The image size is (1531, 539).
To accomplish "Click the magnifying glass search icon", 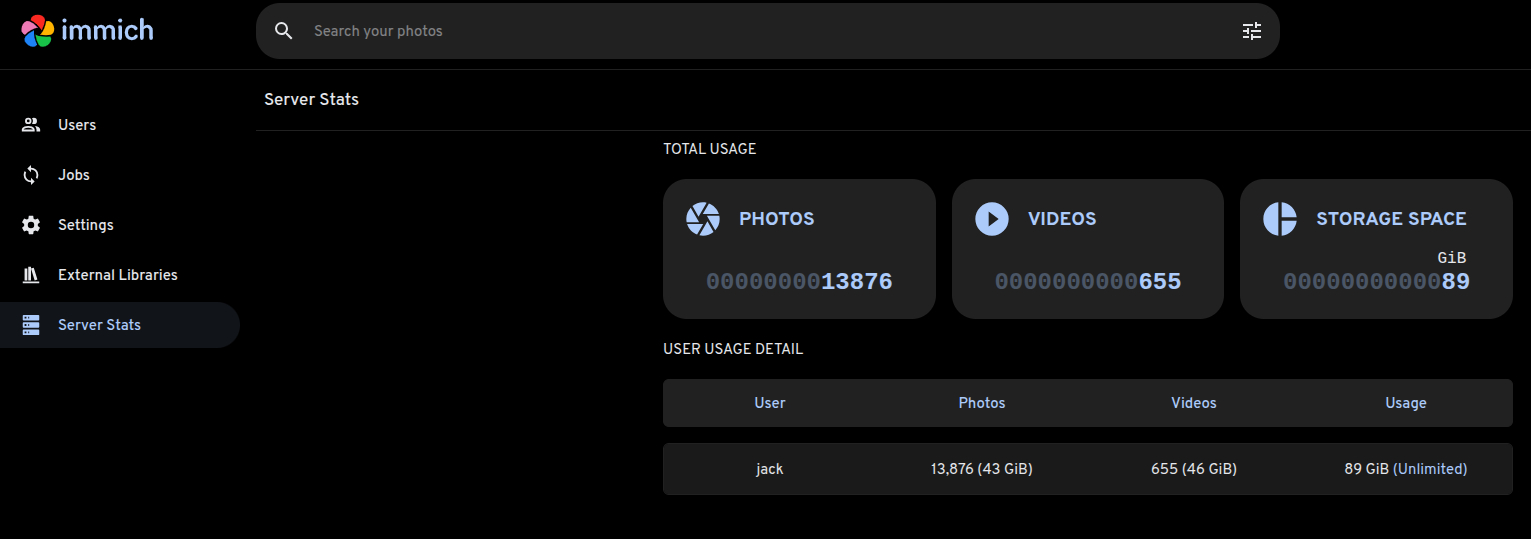I will point(284,31).
